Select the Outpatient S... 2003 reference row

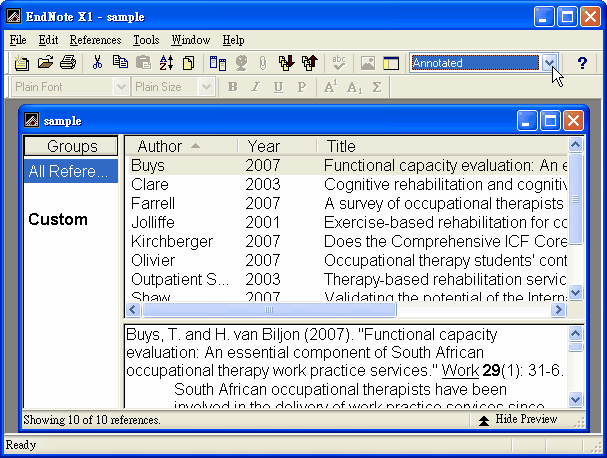(x=348, y=279)
